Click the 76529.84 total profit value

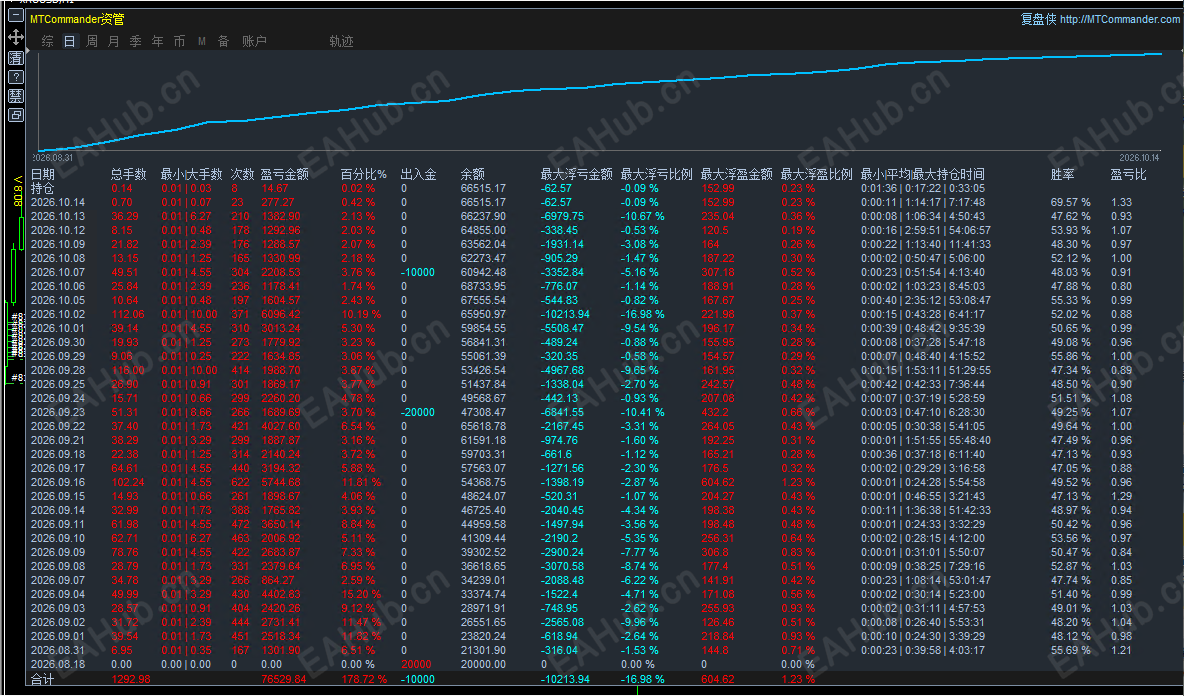[284, 679]
